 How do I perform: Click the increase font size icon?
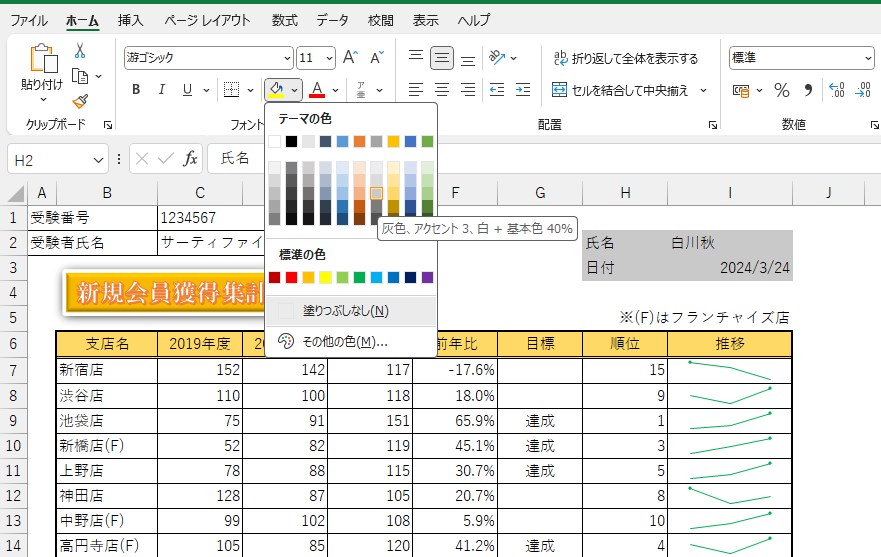[350, 58]
